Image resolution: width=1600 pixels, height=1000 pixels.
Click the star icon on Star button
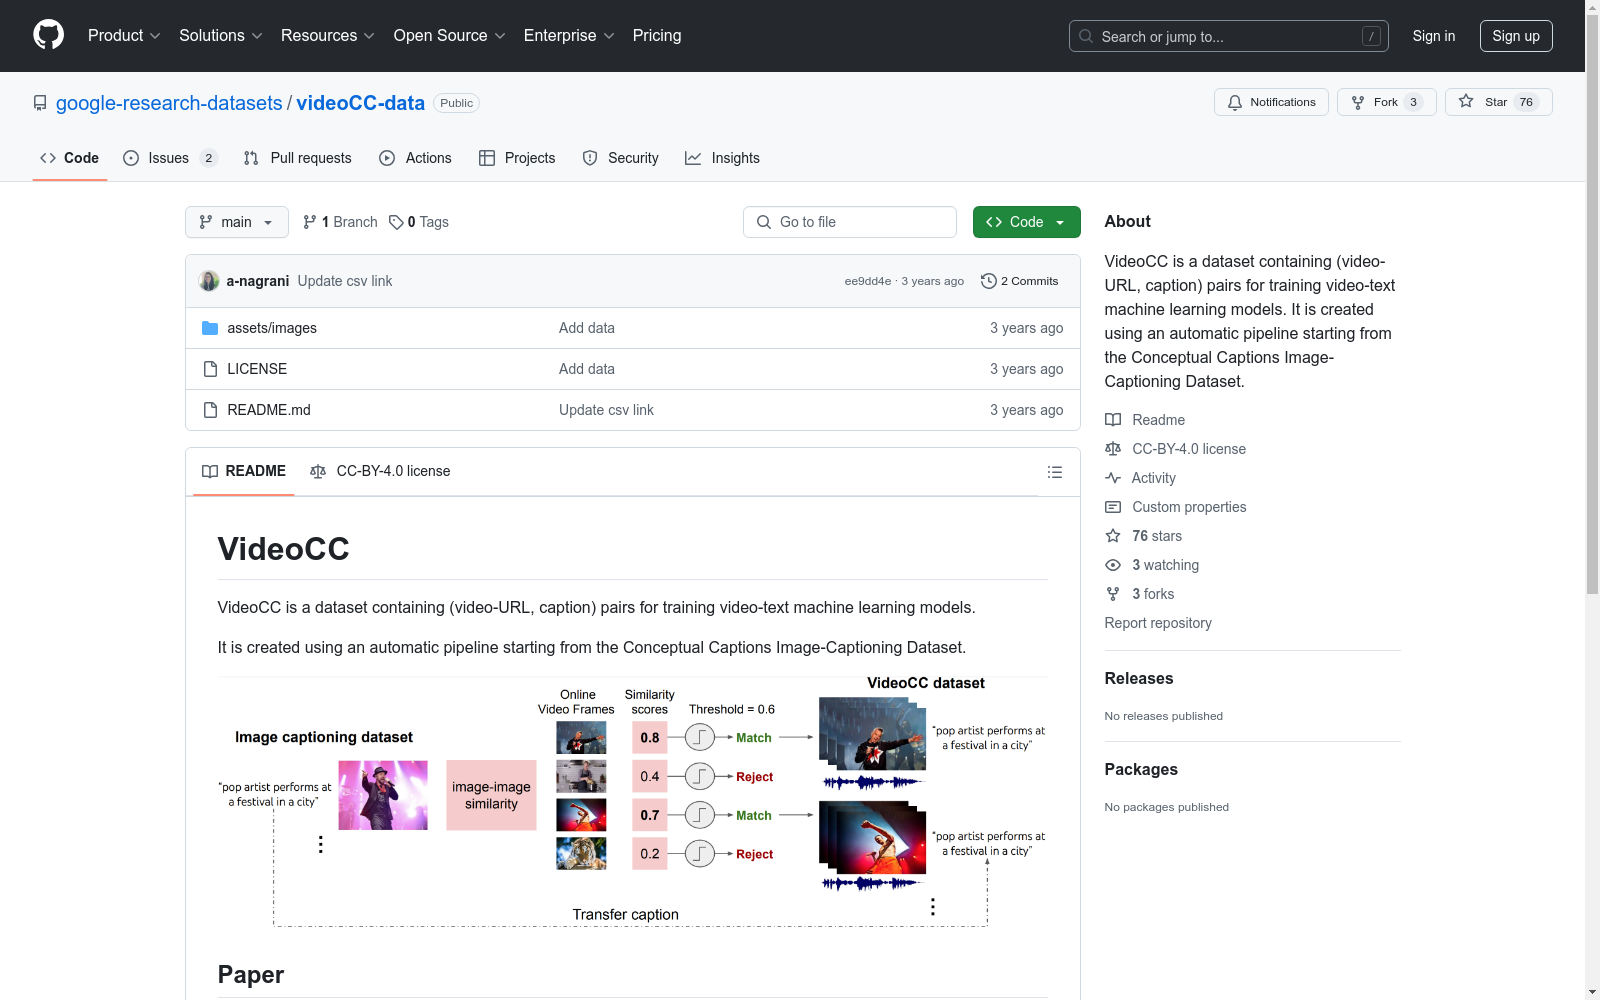pos(1466,101)
